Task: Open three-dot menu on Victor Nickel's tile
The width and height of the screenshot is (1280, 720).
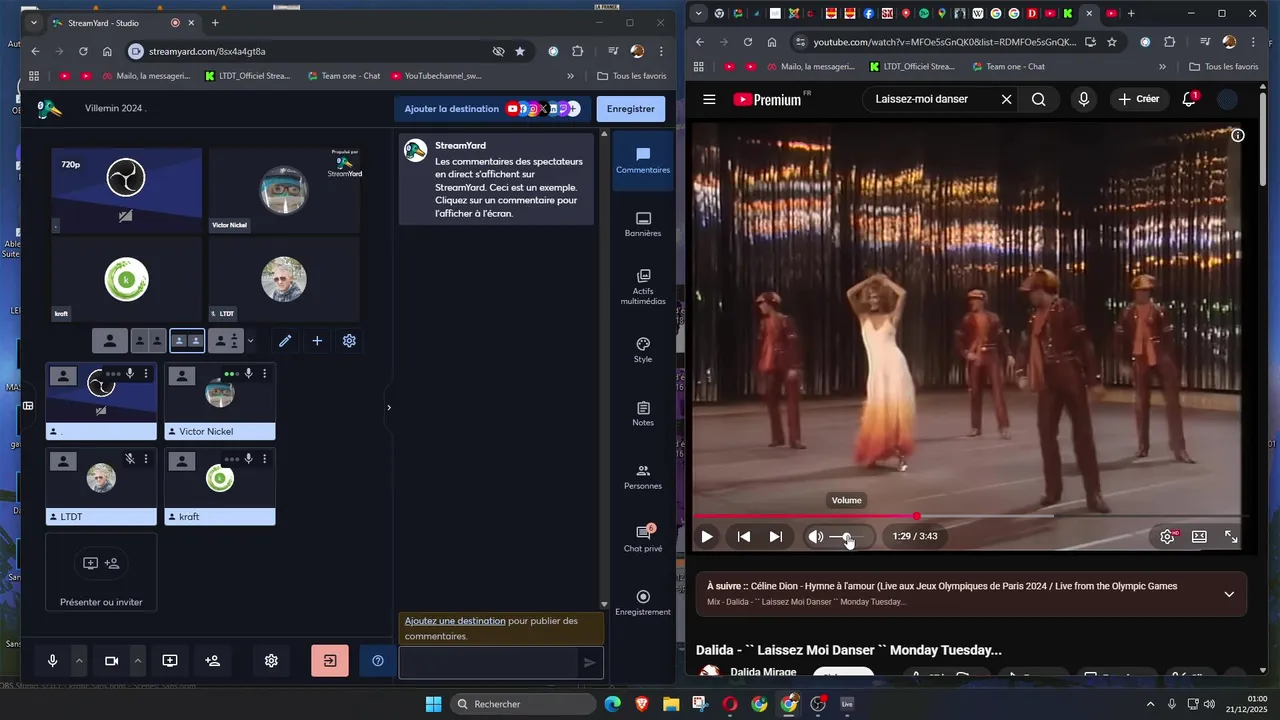Action: click(x=264, y=374)
